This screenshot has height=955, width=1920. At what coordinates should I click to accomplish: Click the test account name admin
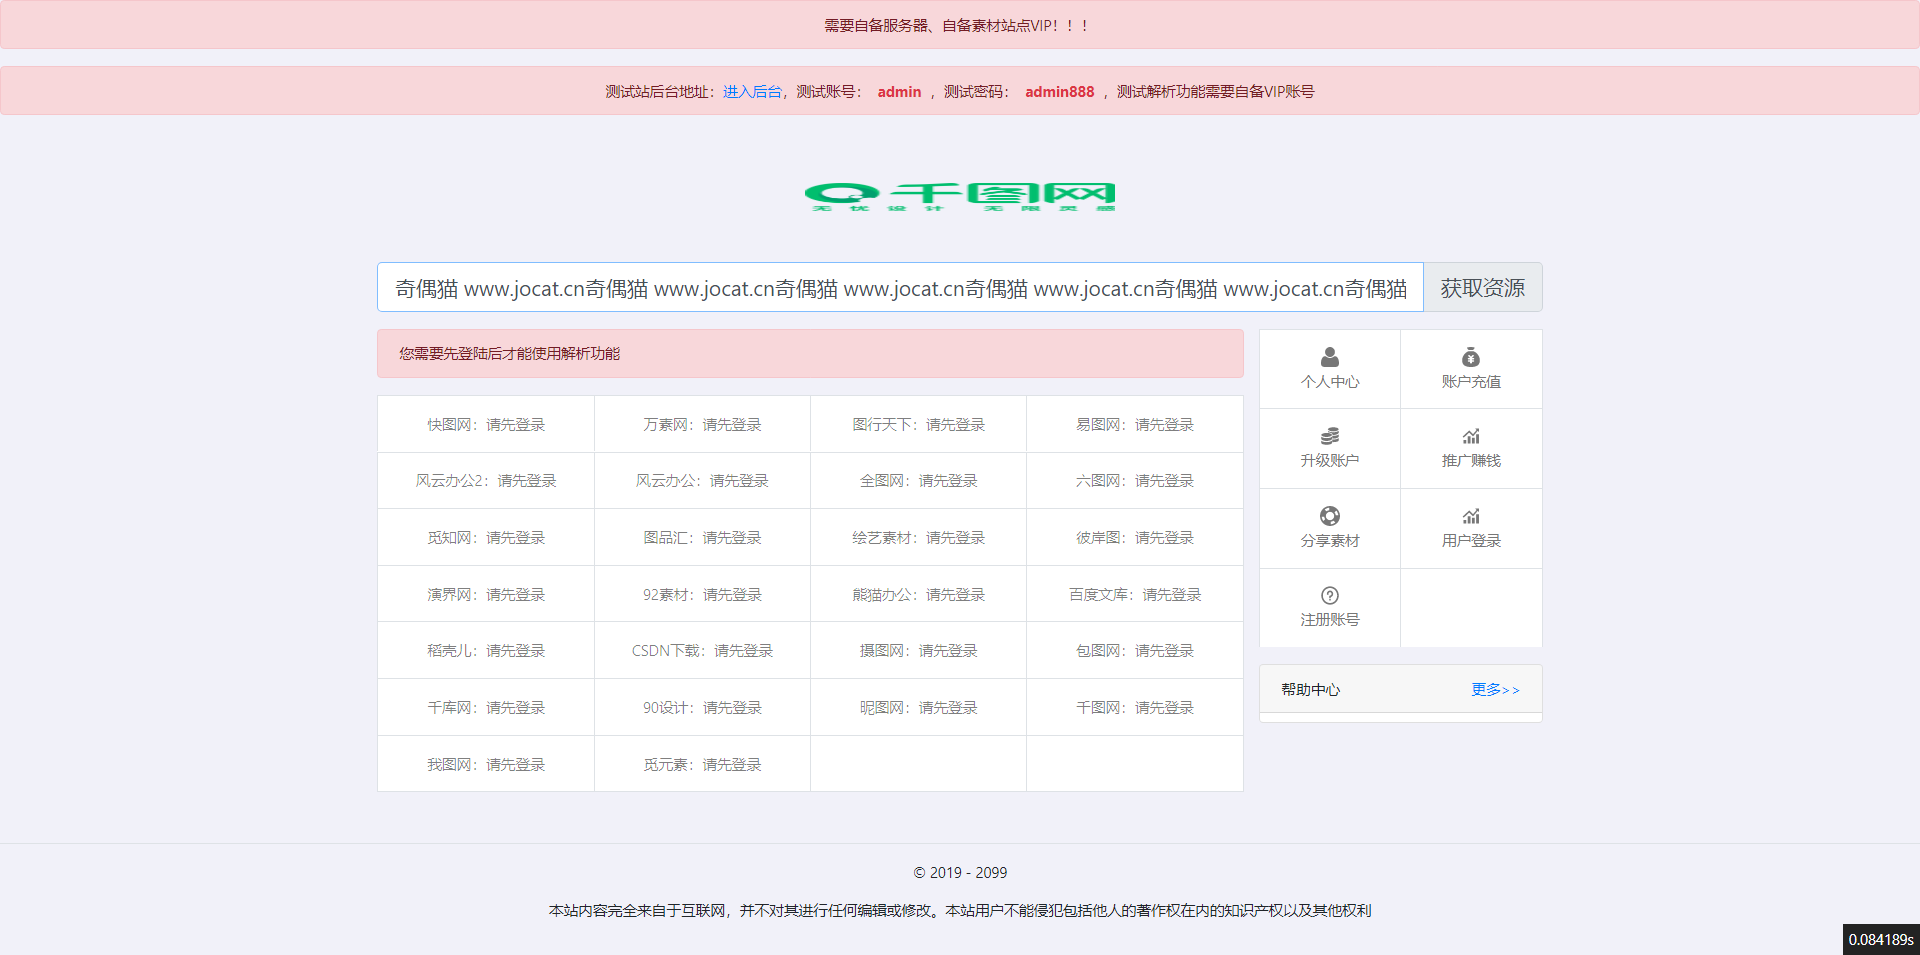point(899,91)
